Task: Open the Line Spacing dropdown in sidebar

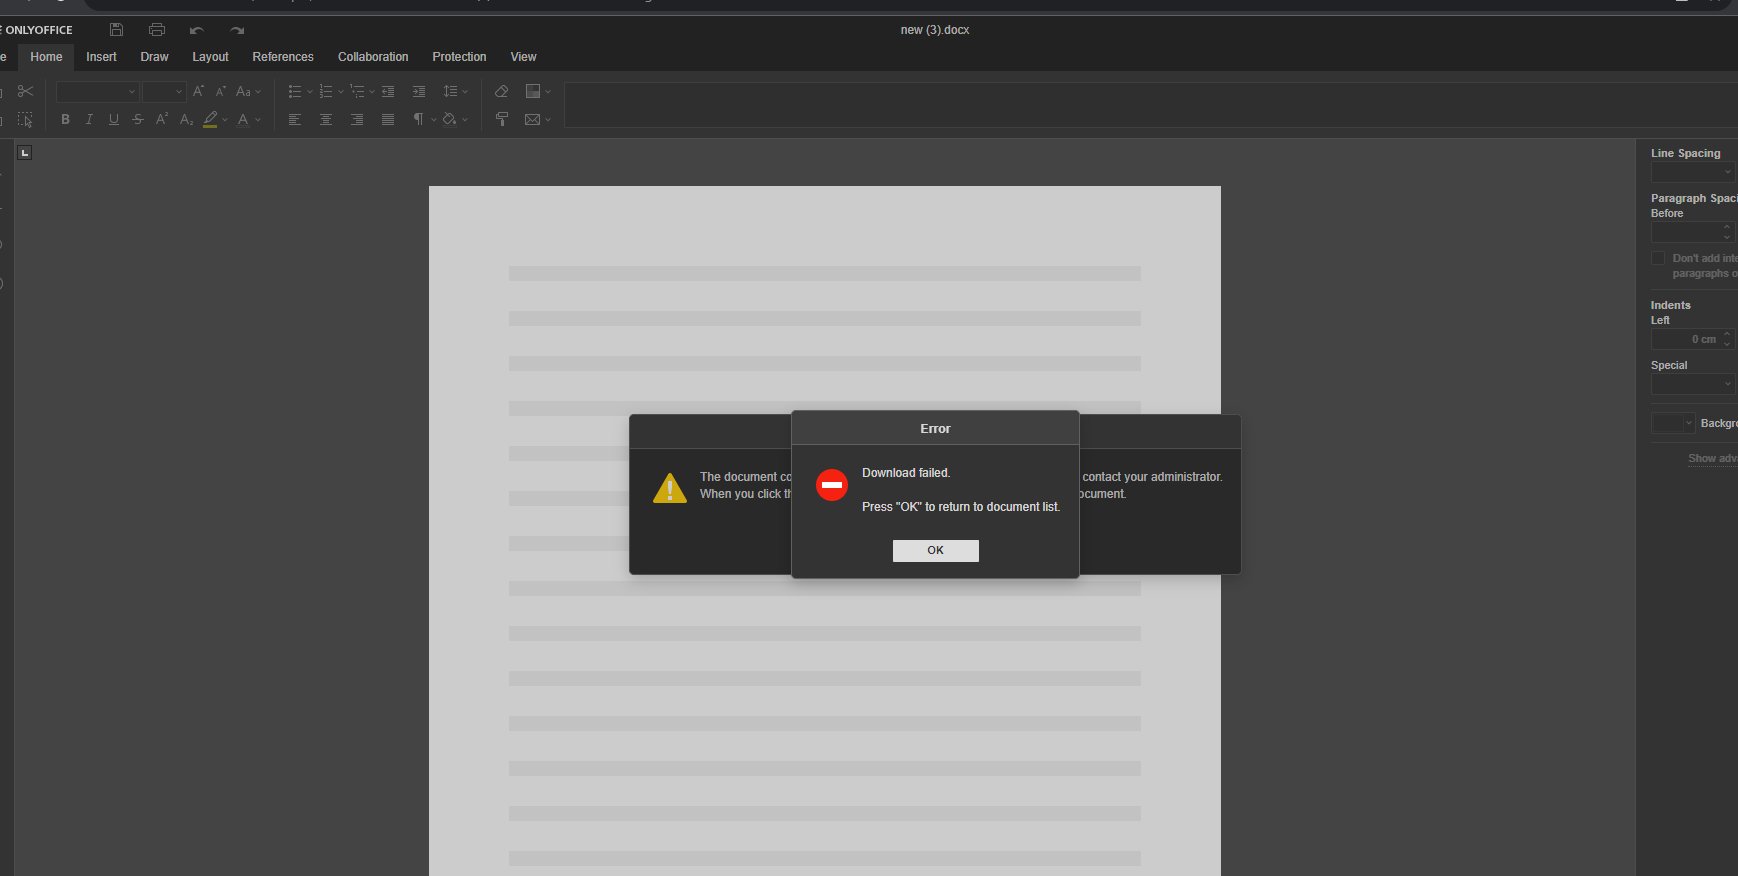Action: tap(1692, 172)
